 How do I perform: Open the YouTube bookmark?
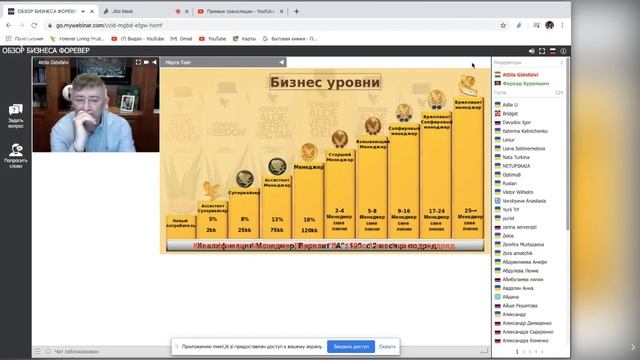(212, 39)
